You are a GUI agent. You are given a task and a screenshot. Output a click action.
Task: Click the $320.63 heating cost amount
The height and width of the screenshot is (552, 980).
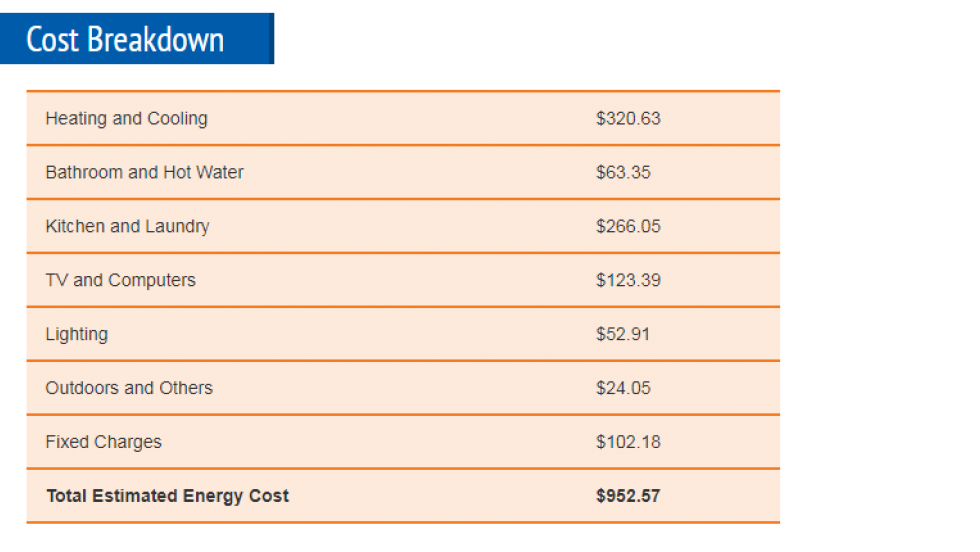[x=628, y=118]
